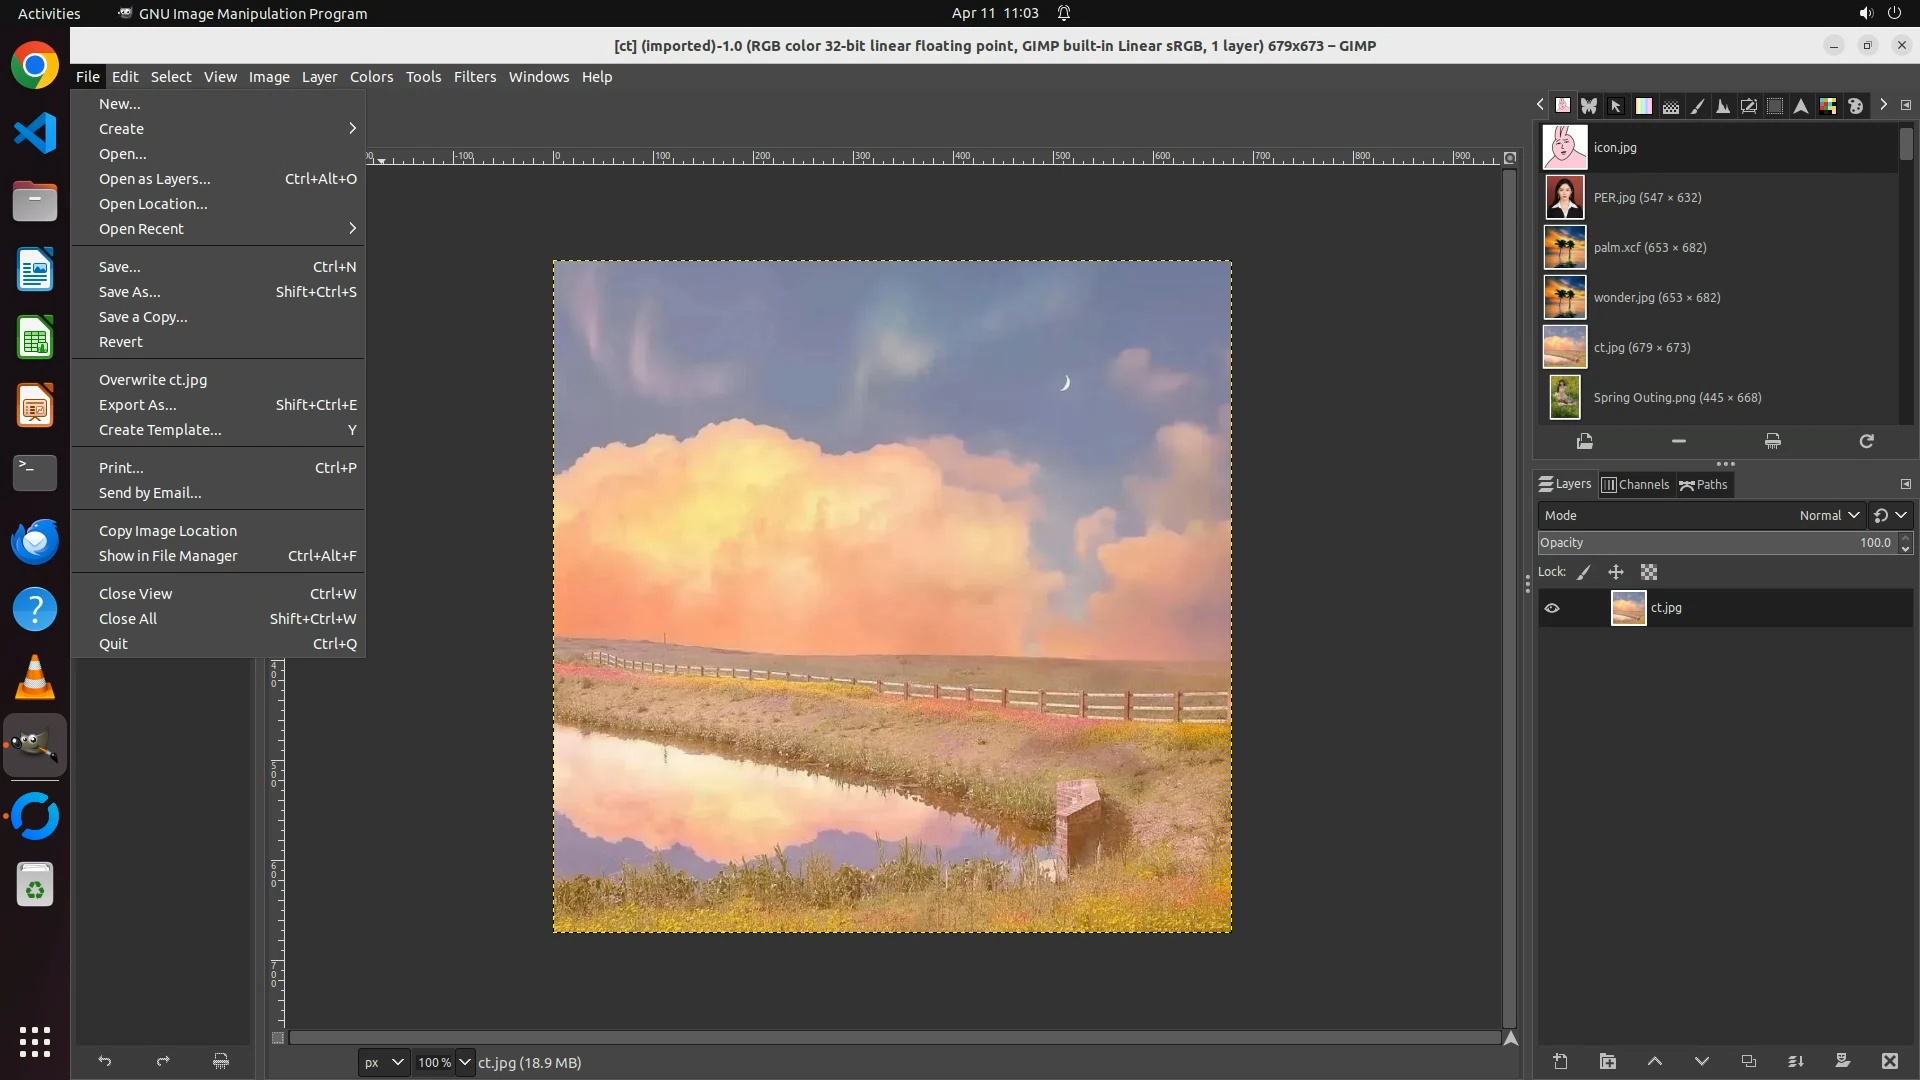Click the layer Opacity slider

[1715, 543]
